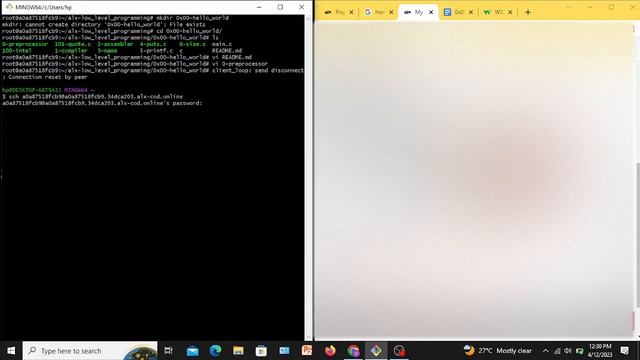Open File Explorer from the taskbar

[x=238, y=351]
